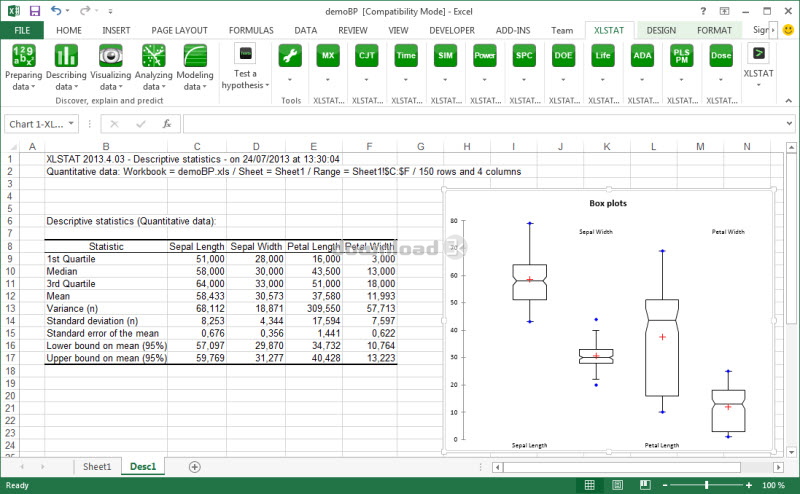Click the XLSTAT SIM icon

[445, 56]
